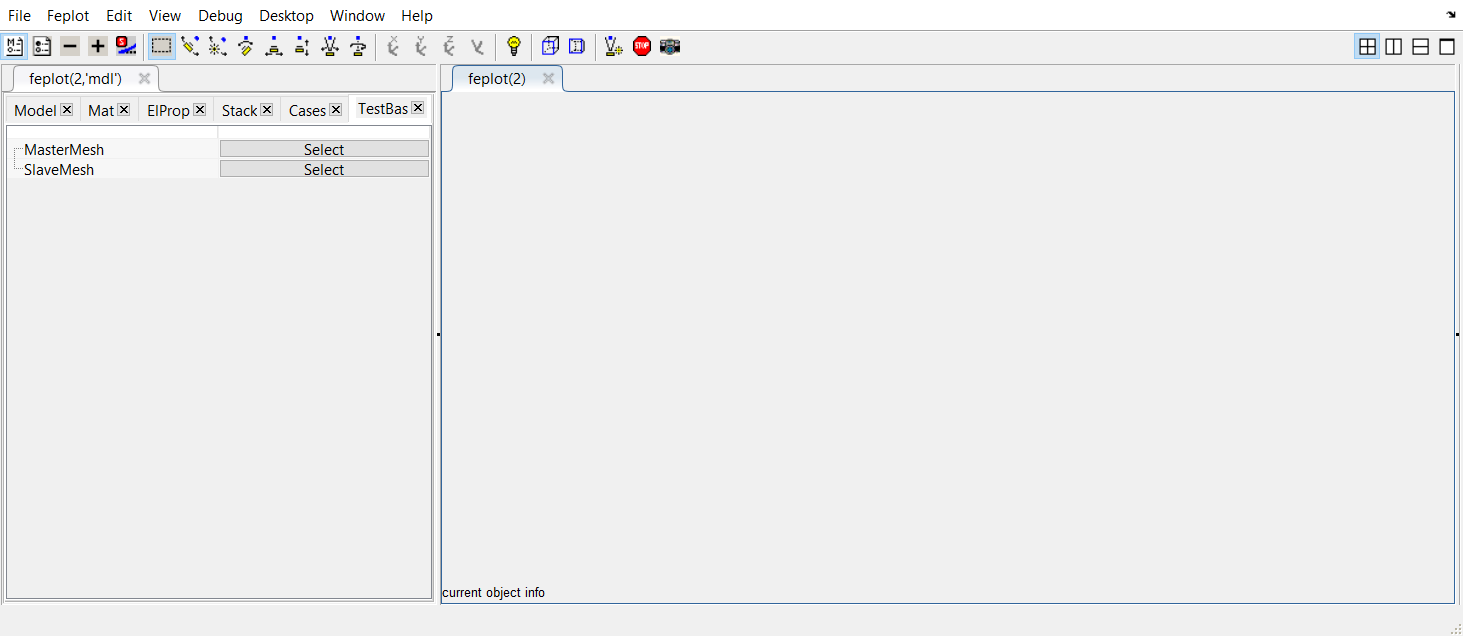Screen dimensions: 1463x636
Task: Click the camera snapshot icon
Action: tap(670, 46)
